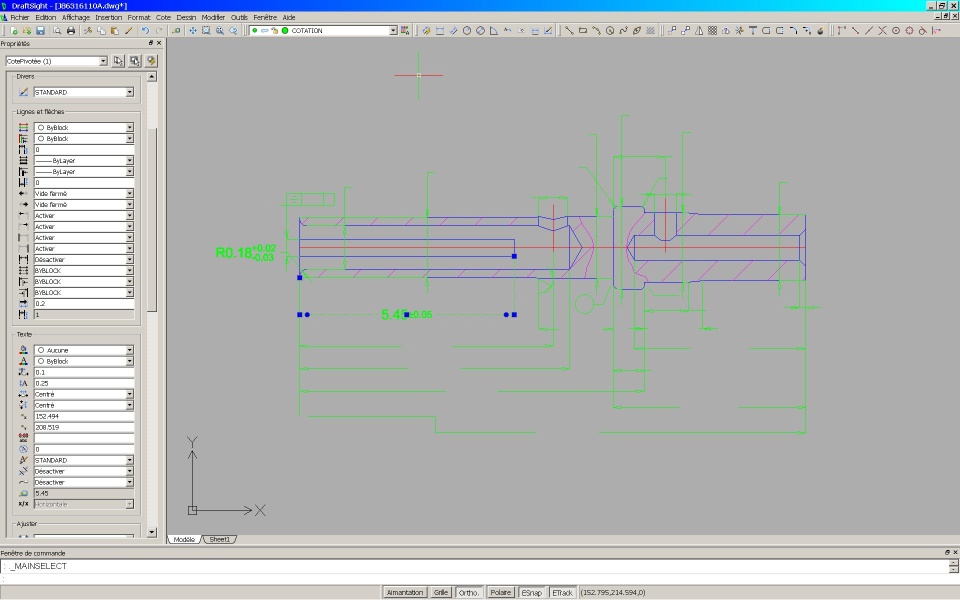This screenshot has width=960, height=600.
Task: Click the Undo arrow icon
Action: 145,30
